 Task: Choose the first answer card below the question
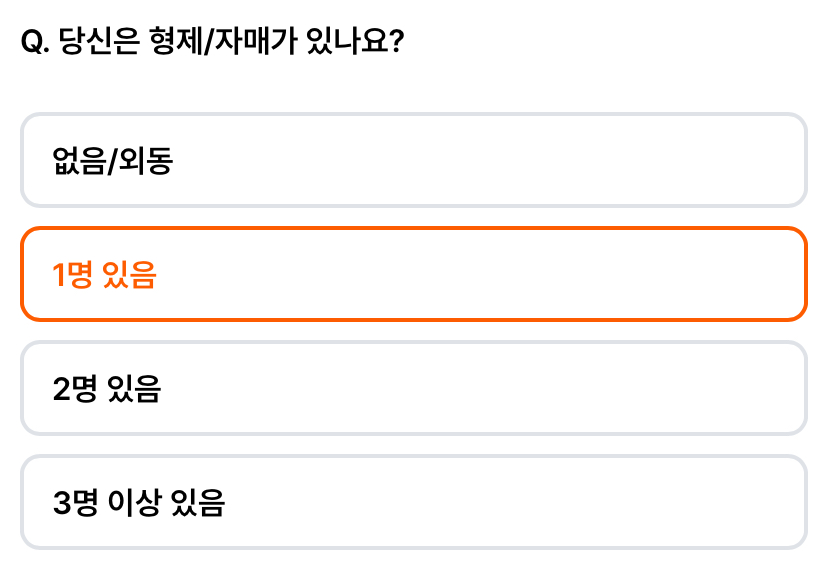[413, 160]
